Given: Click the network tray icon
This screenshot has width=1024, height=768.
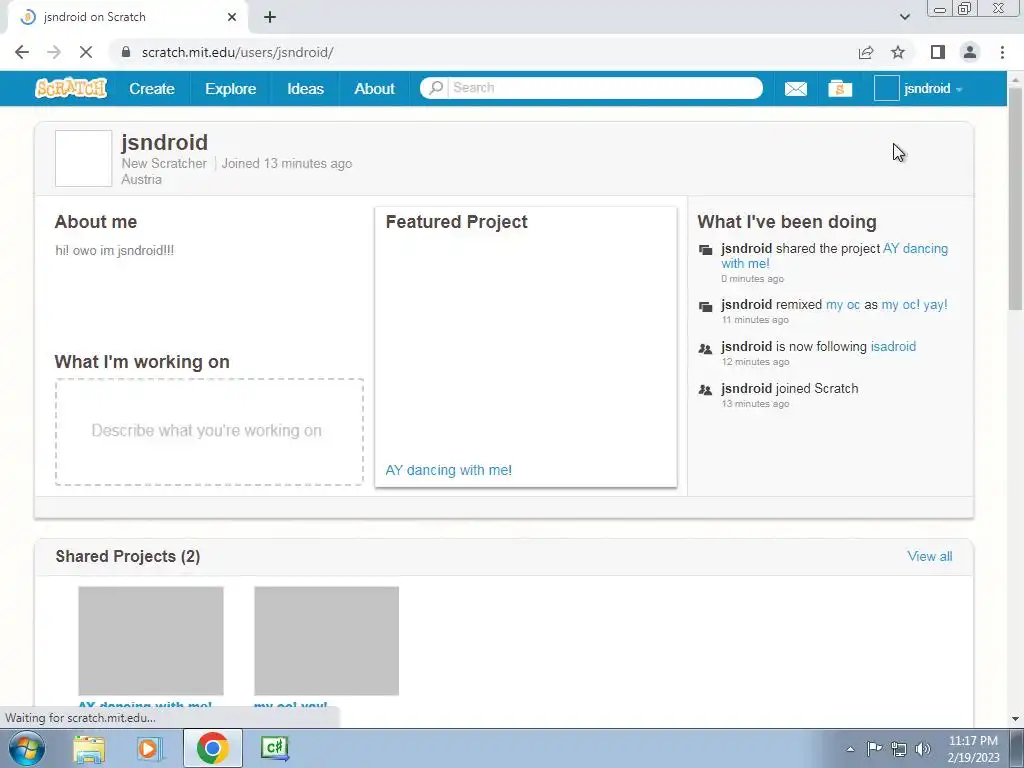Looking at the screenshot, I should [x=899, y=749].
